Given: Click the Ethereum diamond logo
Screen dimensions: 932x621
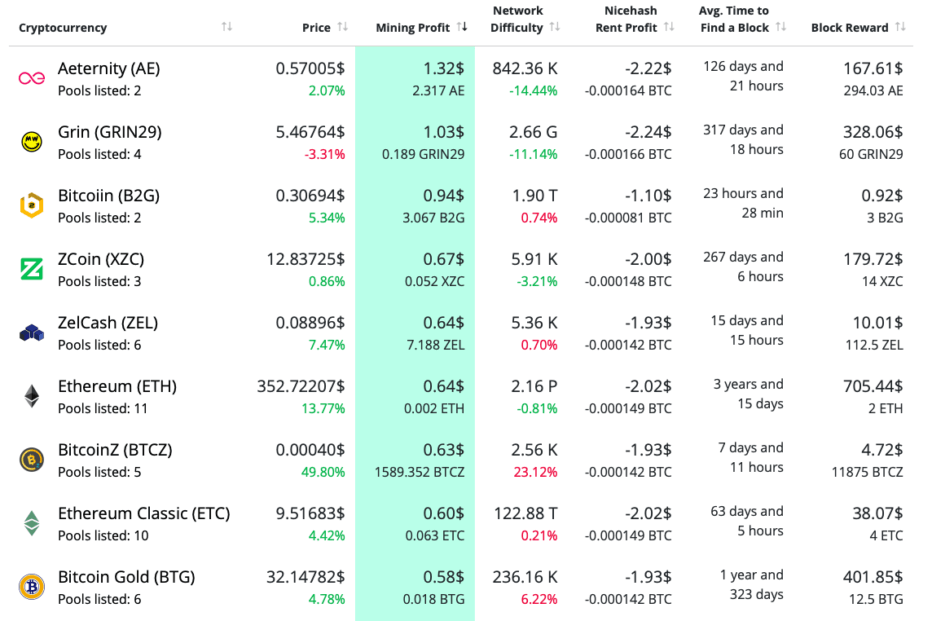Looking at the screenshot, I should (32, 396).
